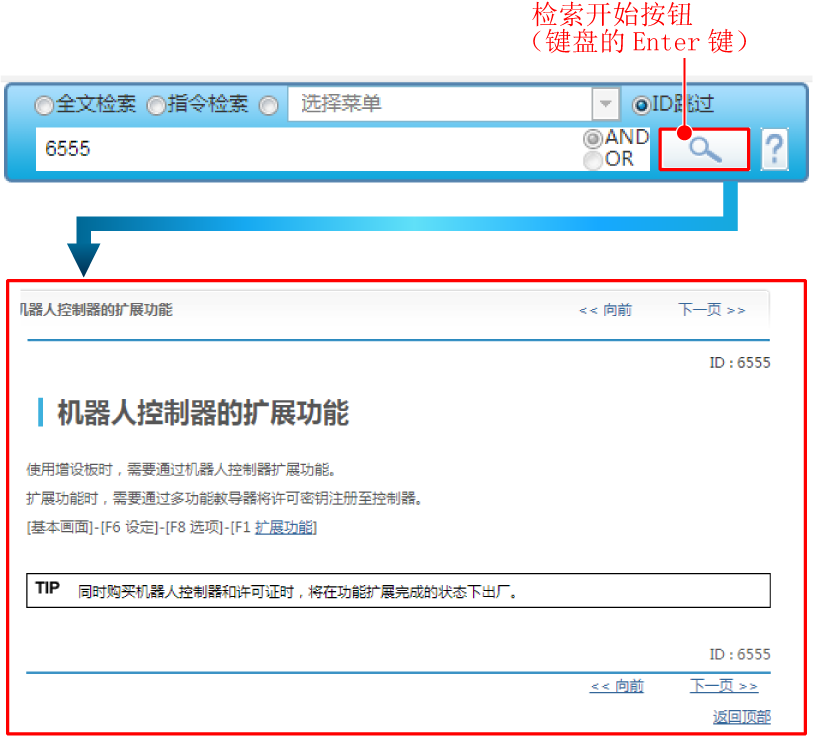
Task: Open help via the question mark icon
Action: (774, 150)
